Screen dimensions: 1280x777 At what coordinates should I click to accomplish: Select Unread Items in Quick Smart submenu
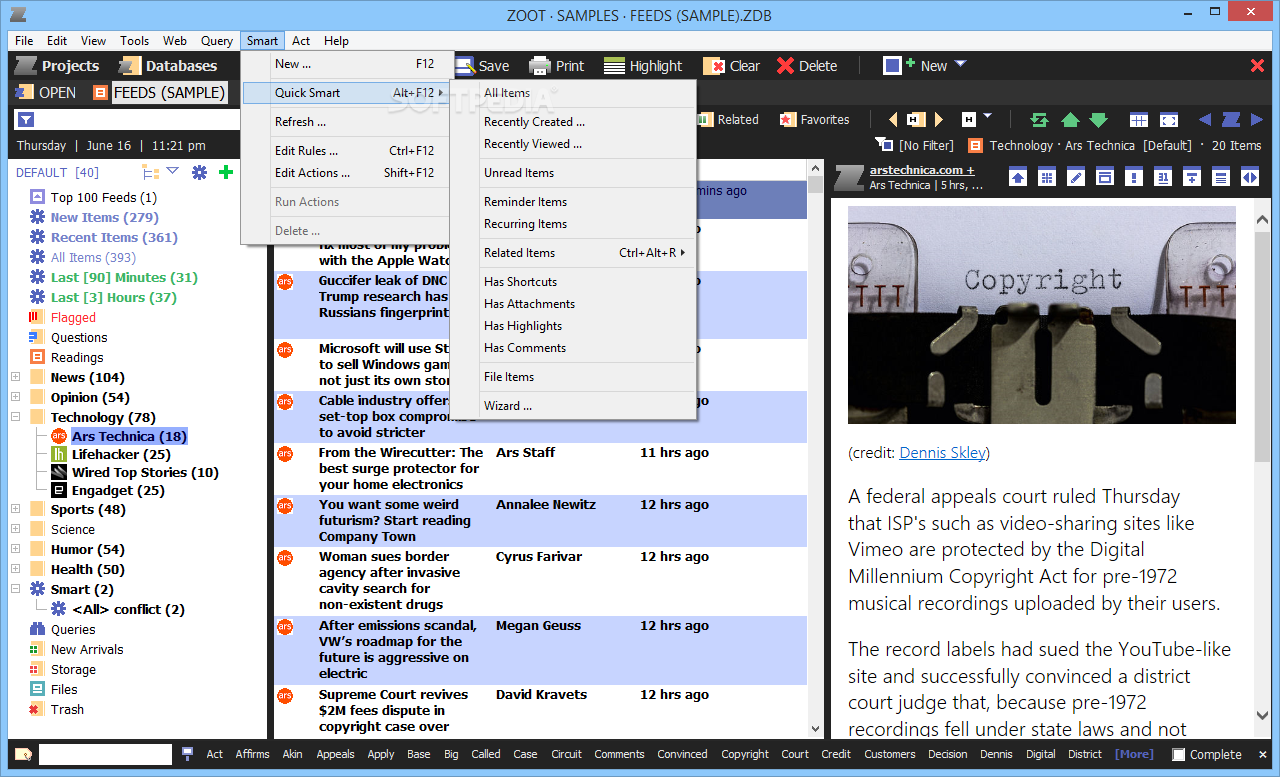click(573, 173)
